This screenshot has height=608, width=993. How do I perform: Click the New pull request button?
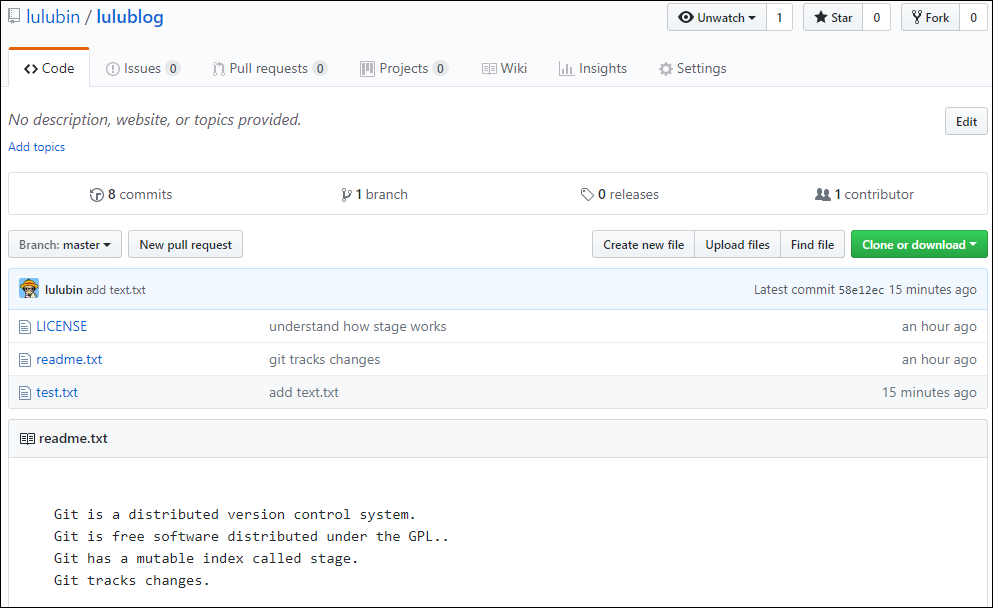coord(186,244)
